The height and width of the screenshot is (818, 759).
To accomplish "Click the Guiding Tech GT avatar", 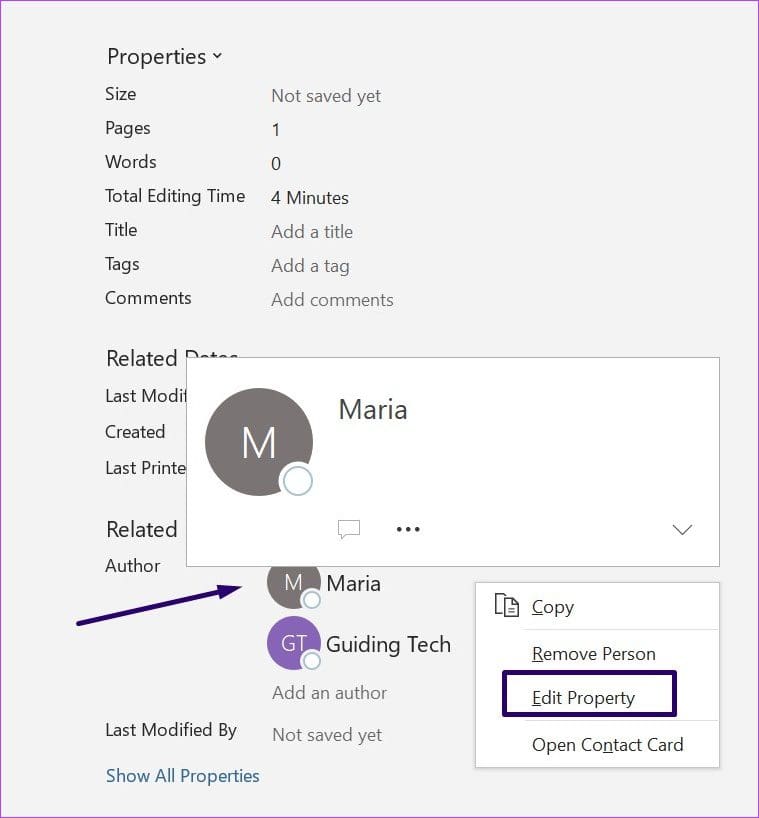I will click(x=293, y=643).
